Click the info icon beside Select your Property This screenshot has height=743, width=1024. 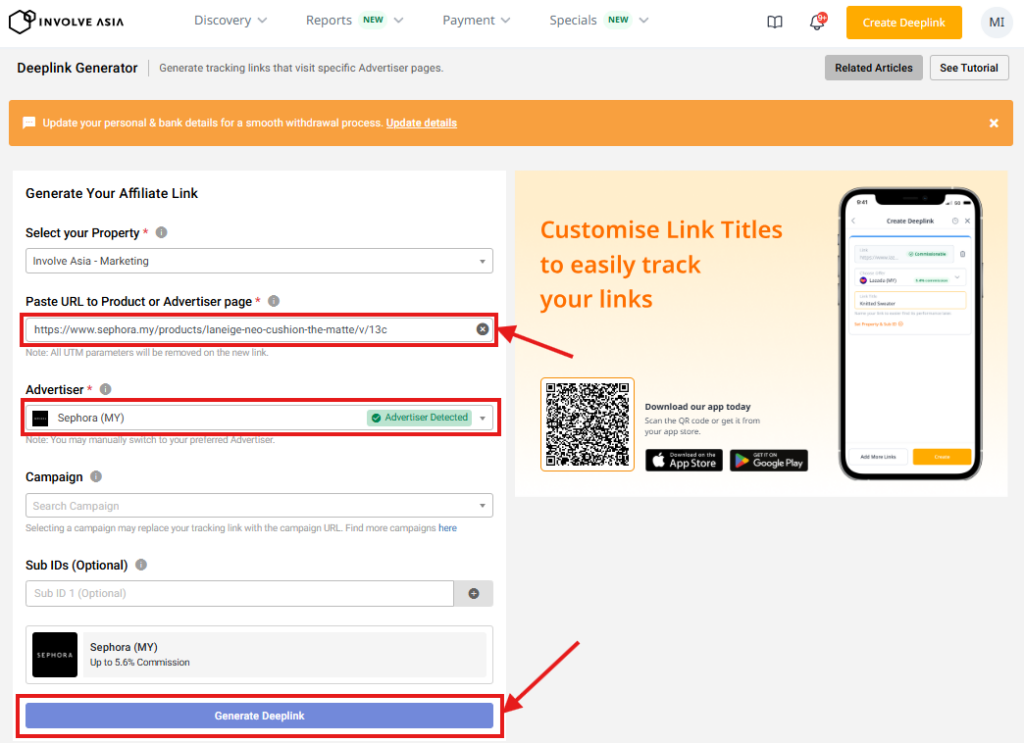(161, 233)
